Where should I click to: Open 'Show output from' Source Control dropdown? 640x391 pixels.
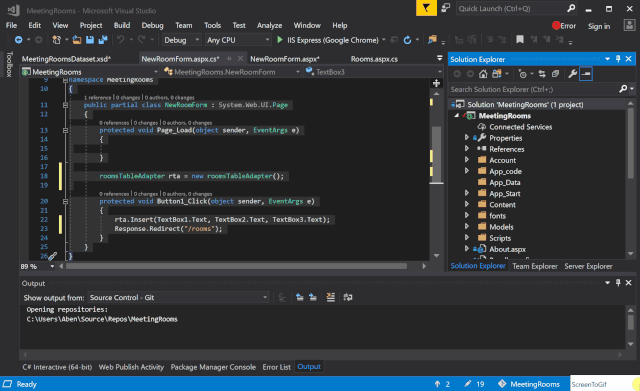coord(178,298)
